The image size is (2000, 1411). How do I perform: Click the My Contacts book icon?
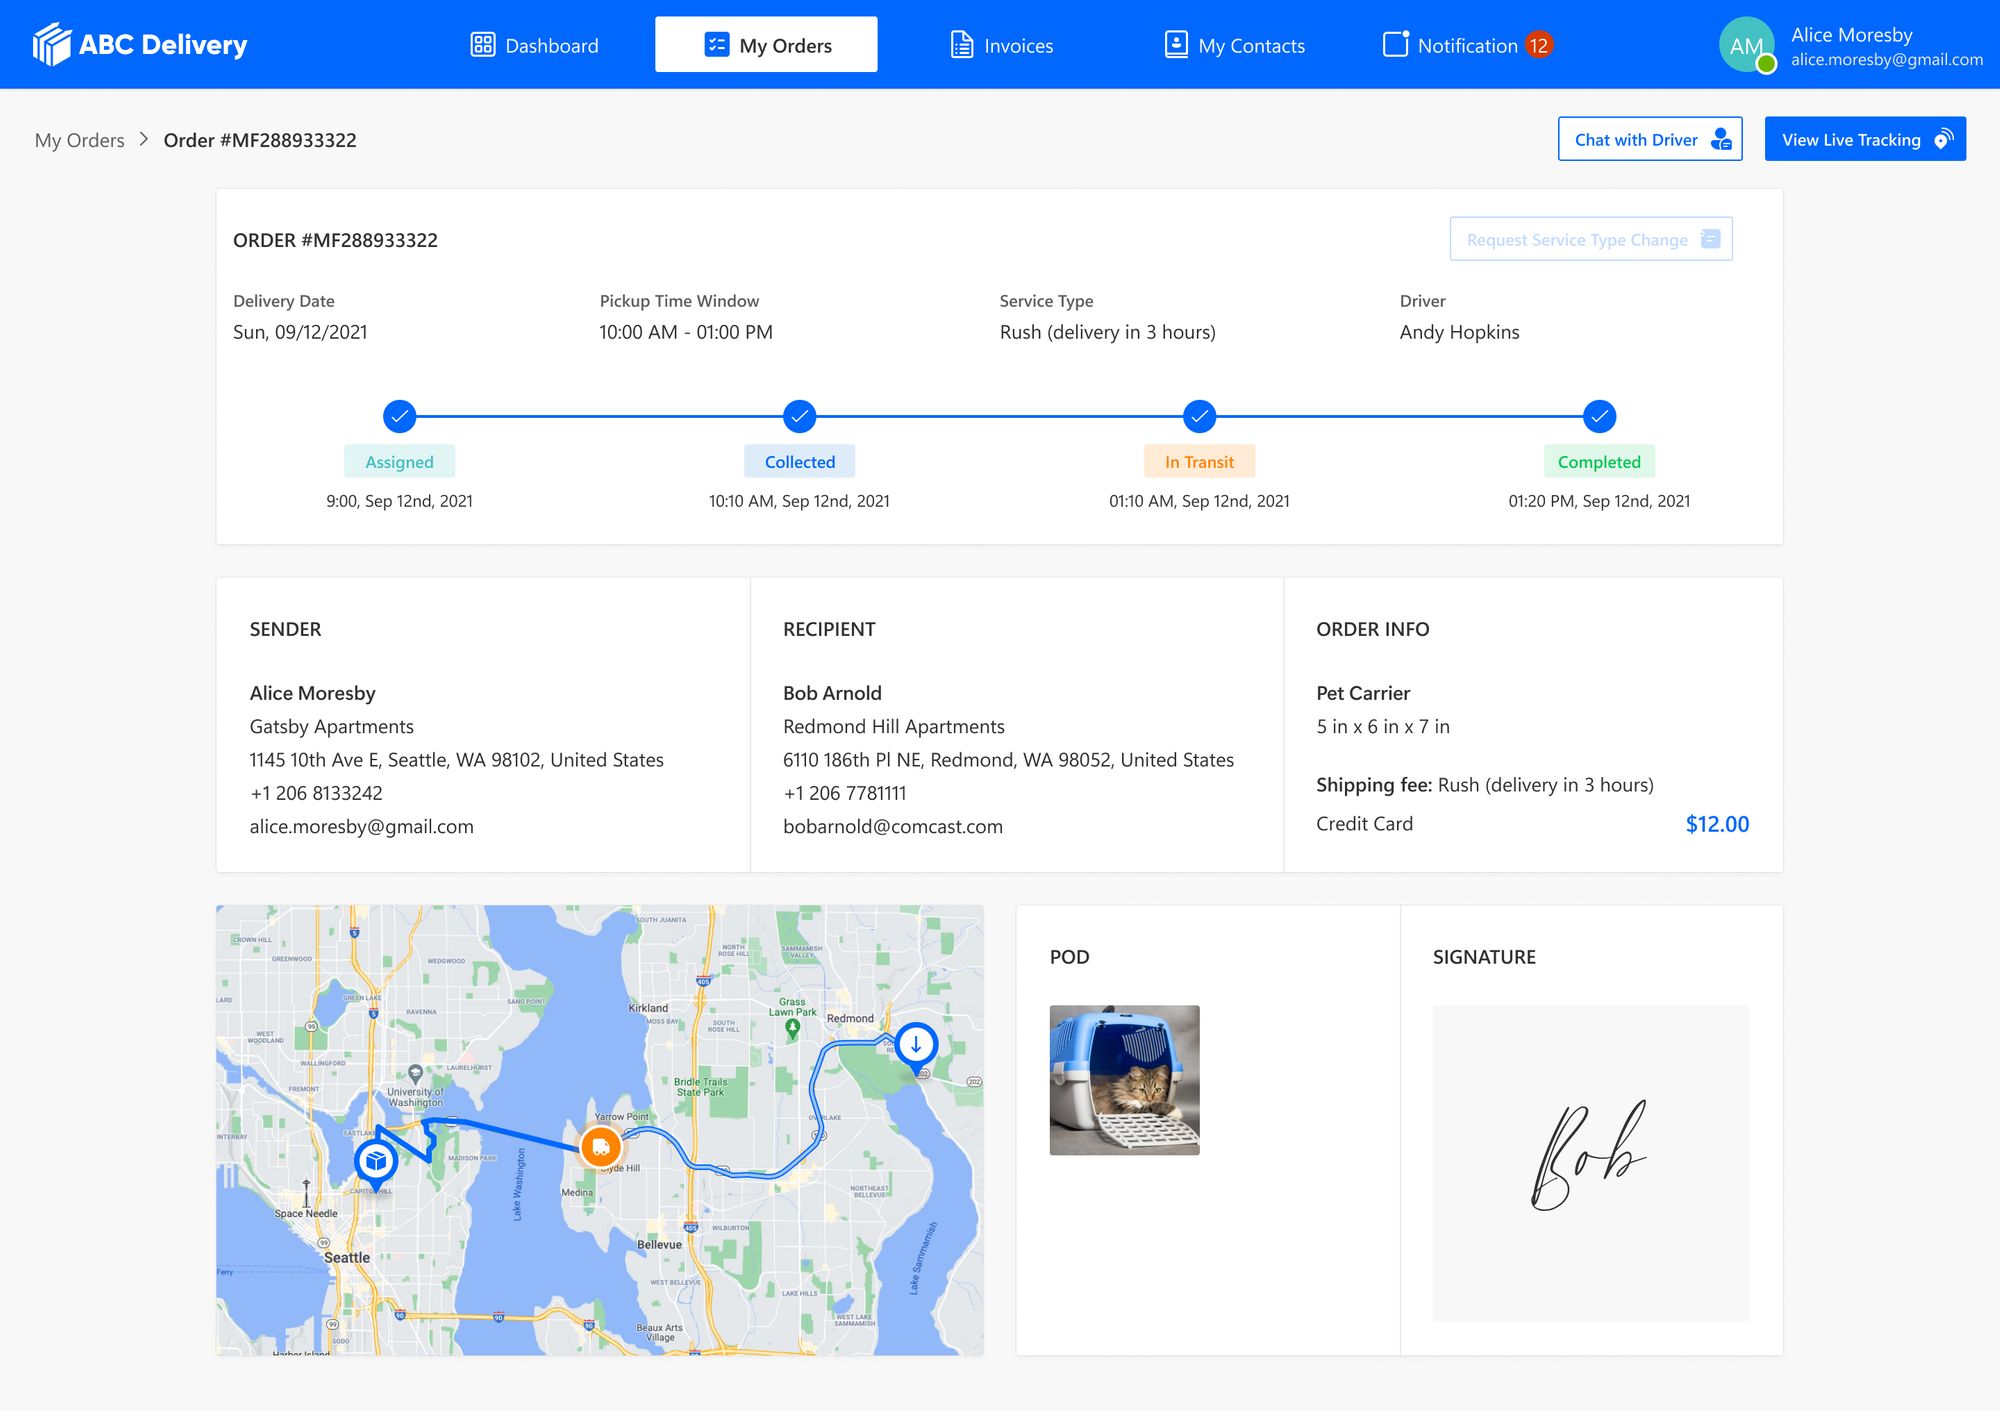tap(1176, 45)
